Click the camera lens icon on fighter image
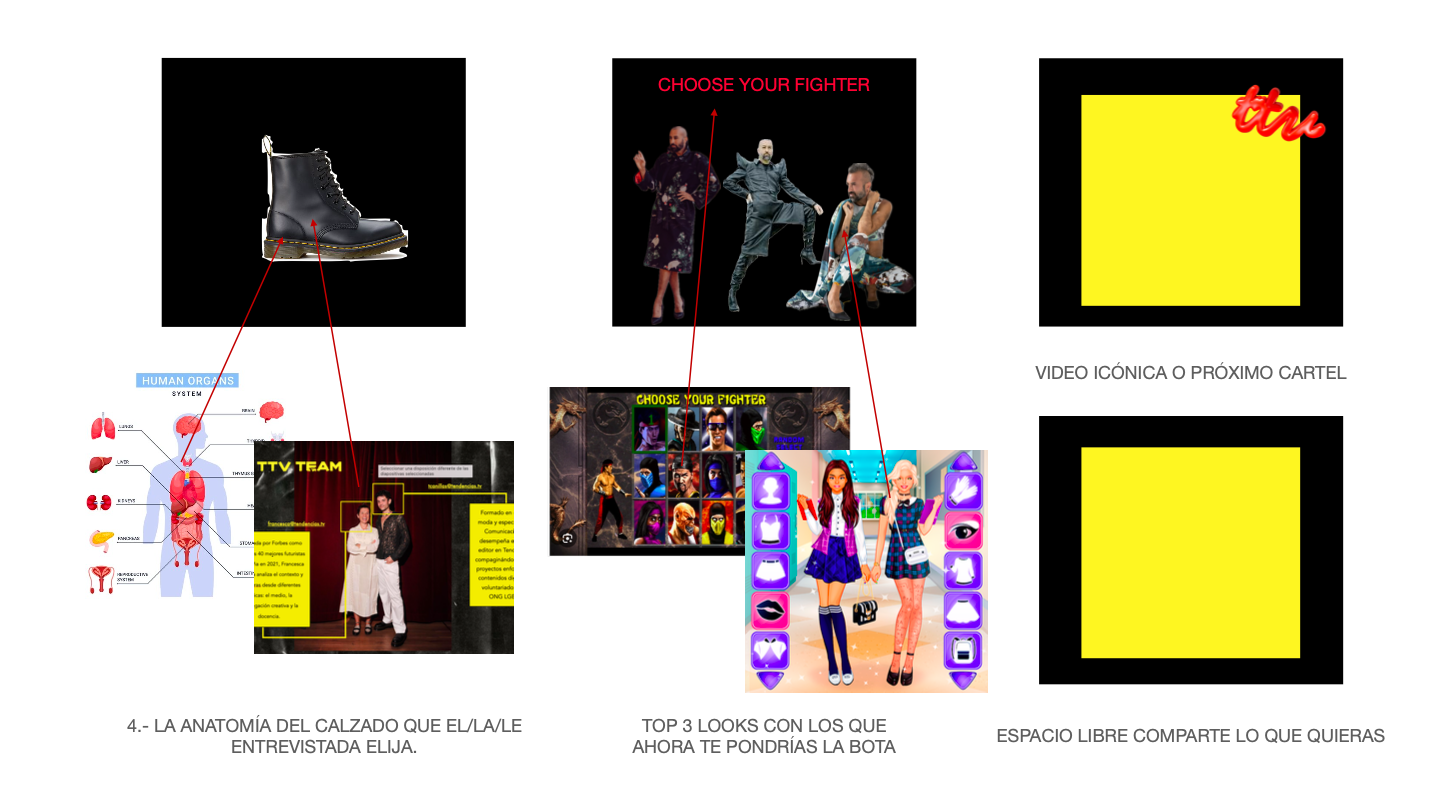 click(567, 538)
